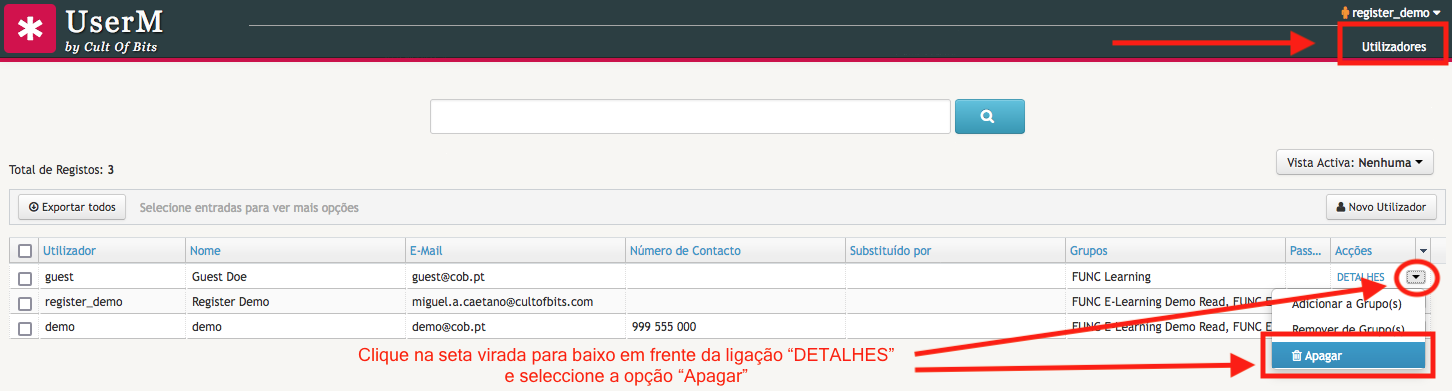Open column options arrow at header's right end
Viewport: 1452px width, 391px height.
pos(1423,251)
